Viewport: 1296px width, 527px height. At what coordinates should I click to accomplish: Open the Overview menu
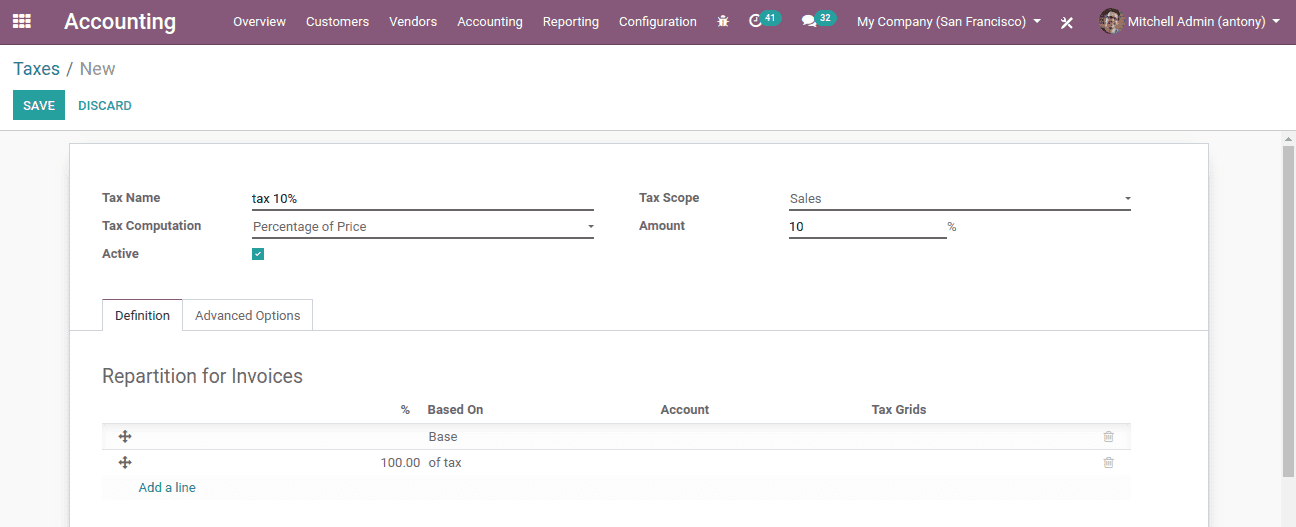coord(259,21)
